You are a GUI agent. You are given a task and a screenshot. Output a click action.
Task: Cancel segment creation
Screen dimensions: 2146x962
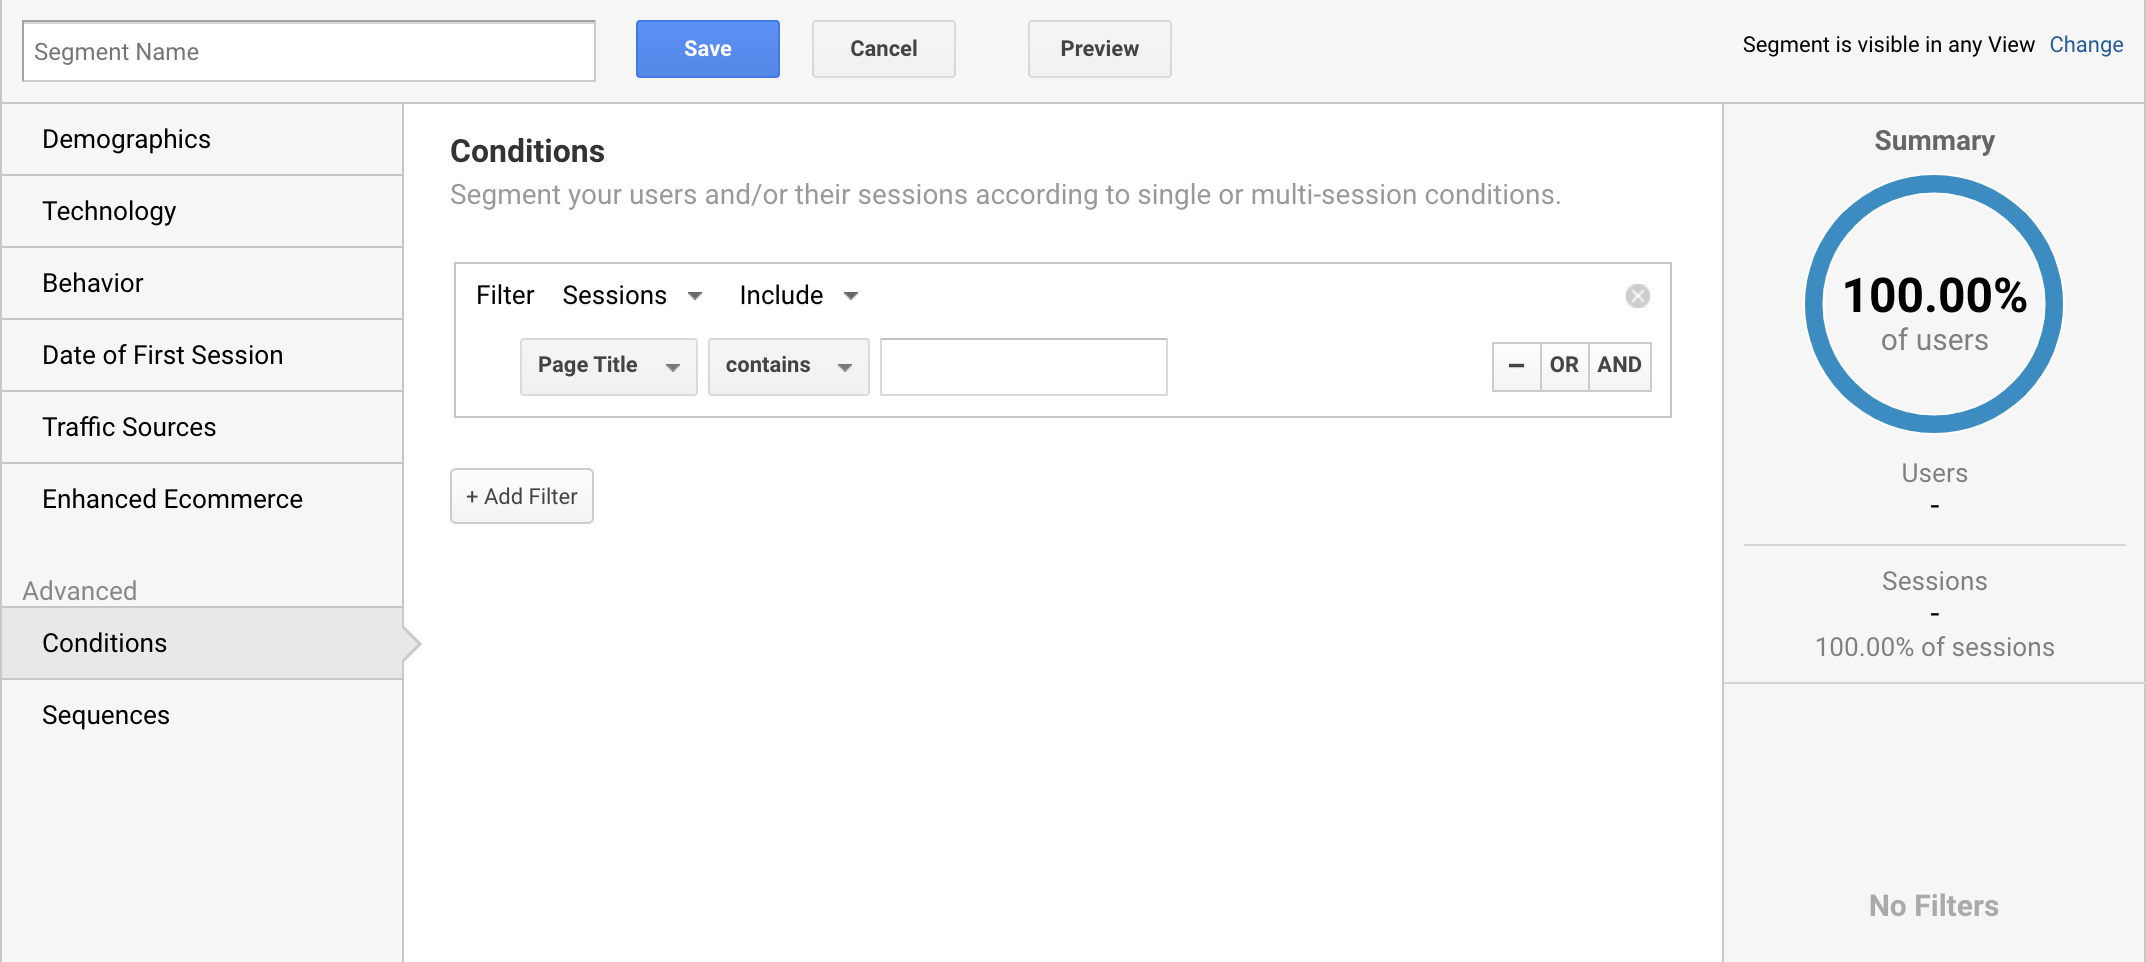(883, 48)
